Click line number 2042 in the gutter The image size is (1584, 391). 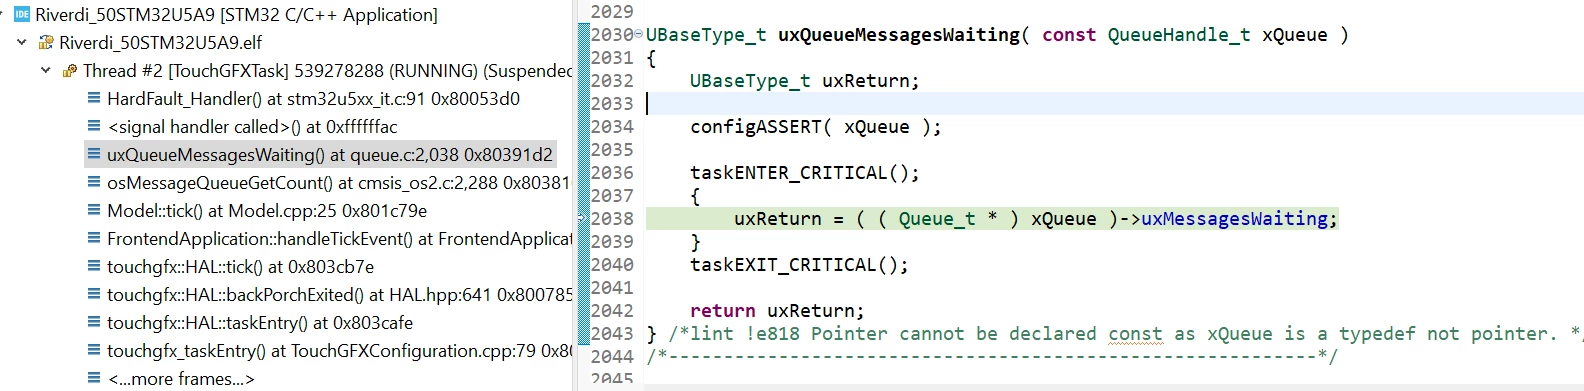pos(612,311)
